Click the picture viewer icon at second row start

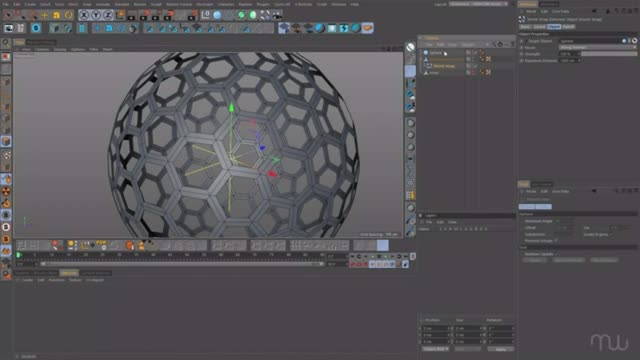click(x=8, y=28)
